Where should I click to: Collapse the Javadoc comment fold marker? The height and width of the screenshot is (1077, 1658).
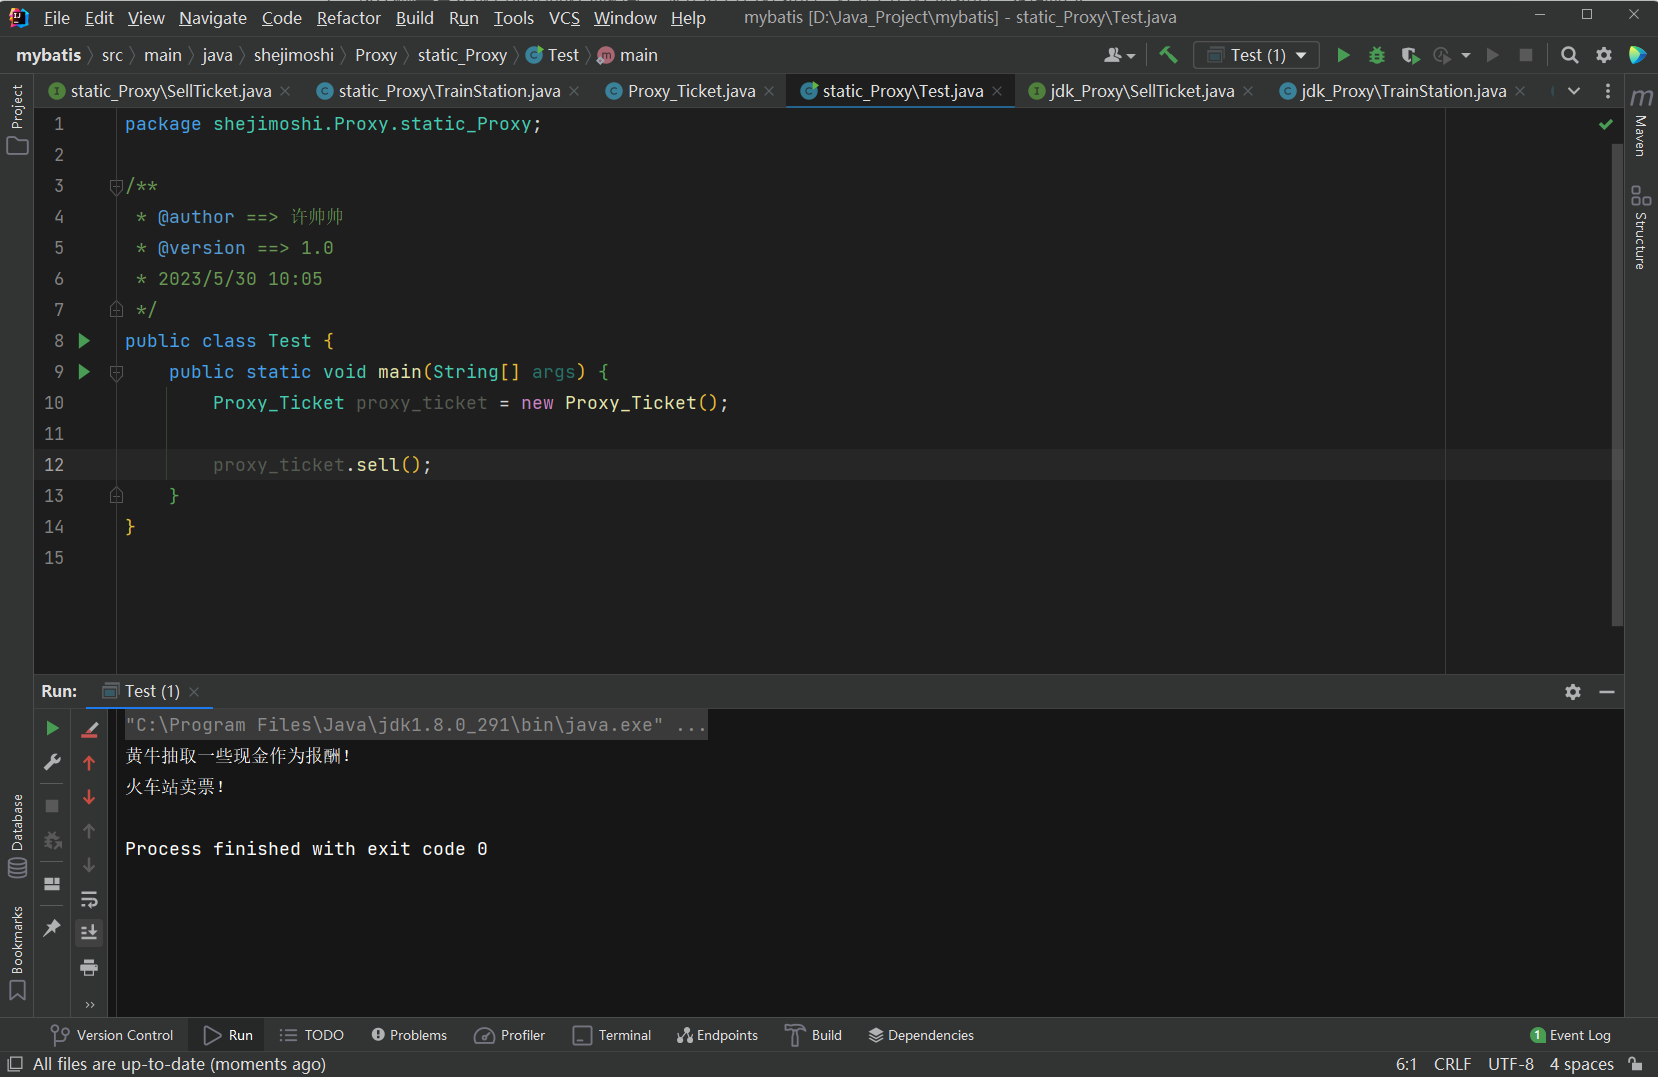[x=116, y=186]
